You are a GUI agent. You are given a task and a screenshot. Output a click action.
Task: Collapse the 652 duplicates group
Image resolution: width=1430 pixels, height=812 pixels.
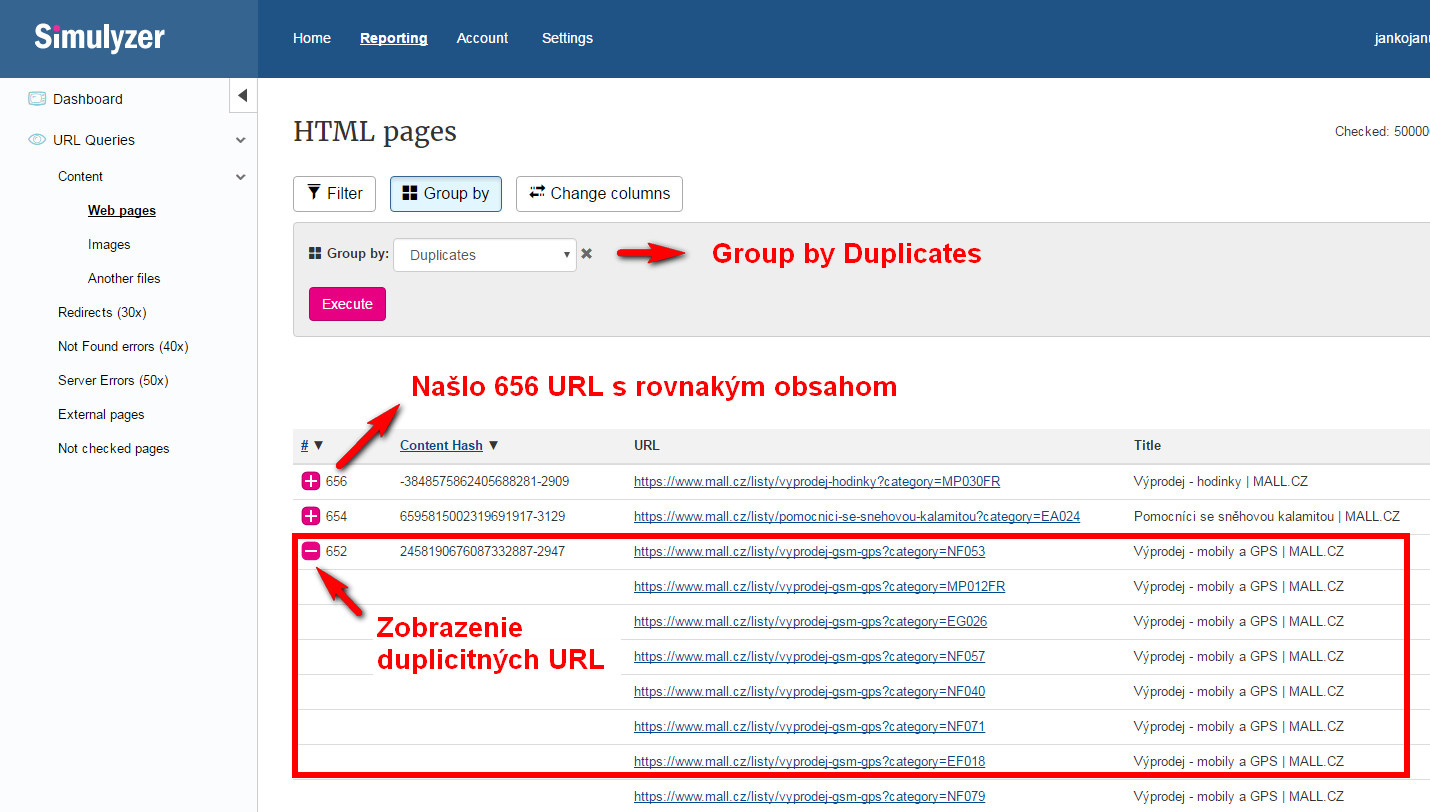(311, 551)
